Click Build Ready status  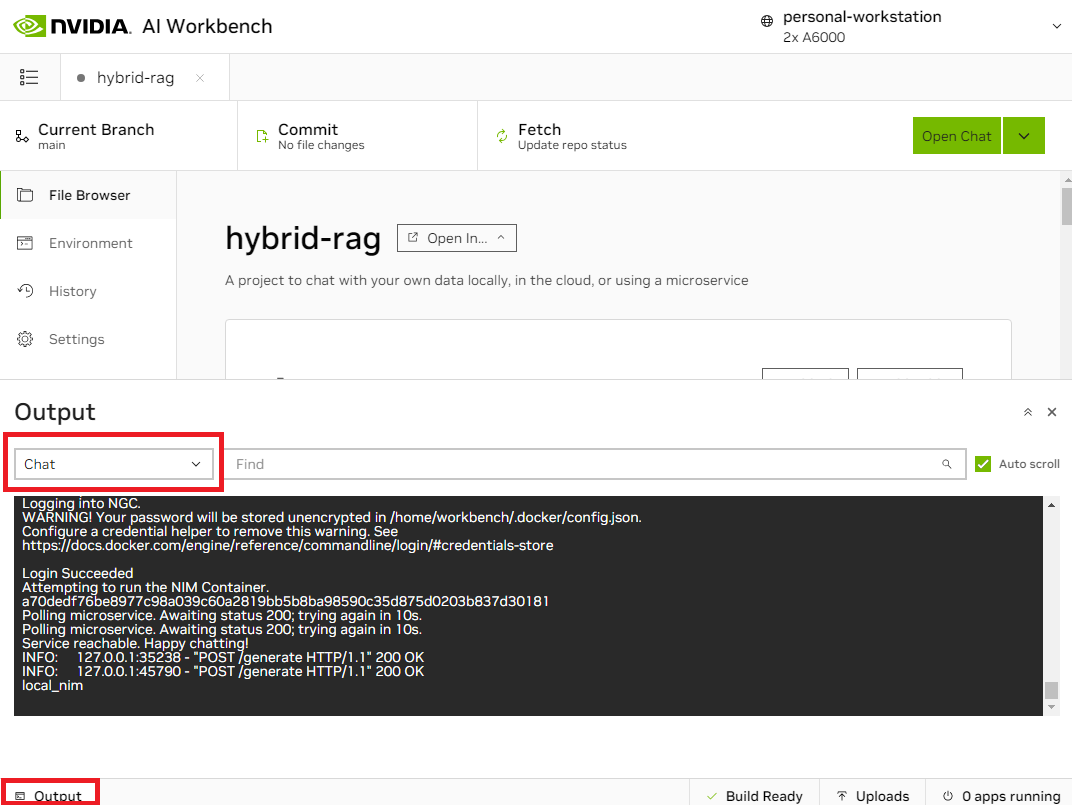pyautogui.click(x=753, y=795)
